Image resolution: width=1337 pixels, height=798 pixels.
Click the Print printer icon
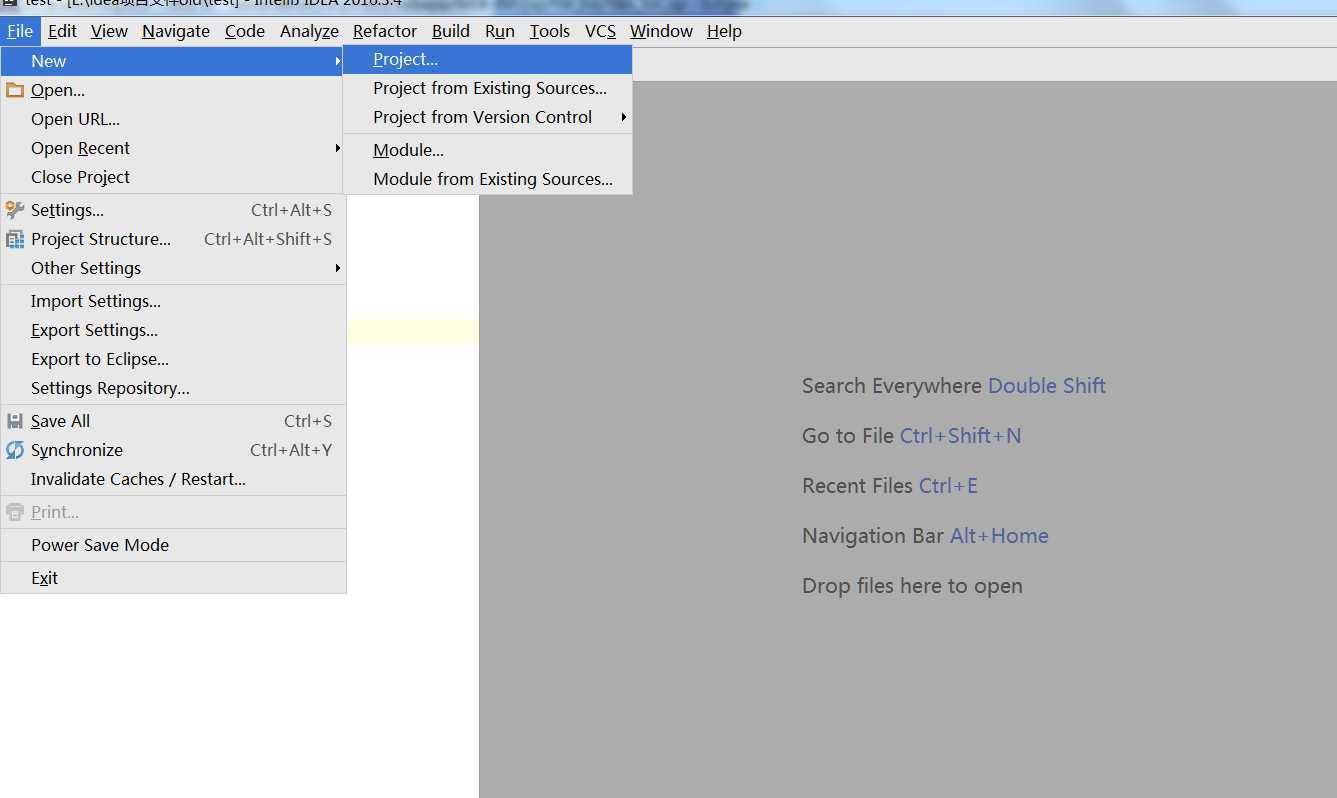click(14, 512)
